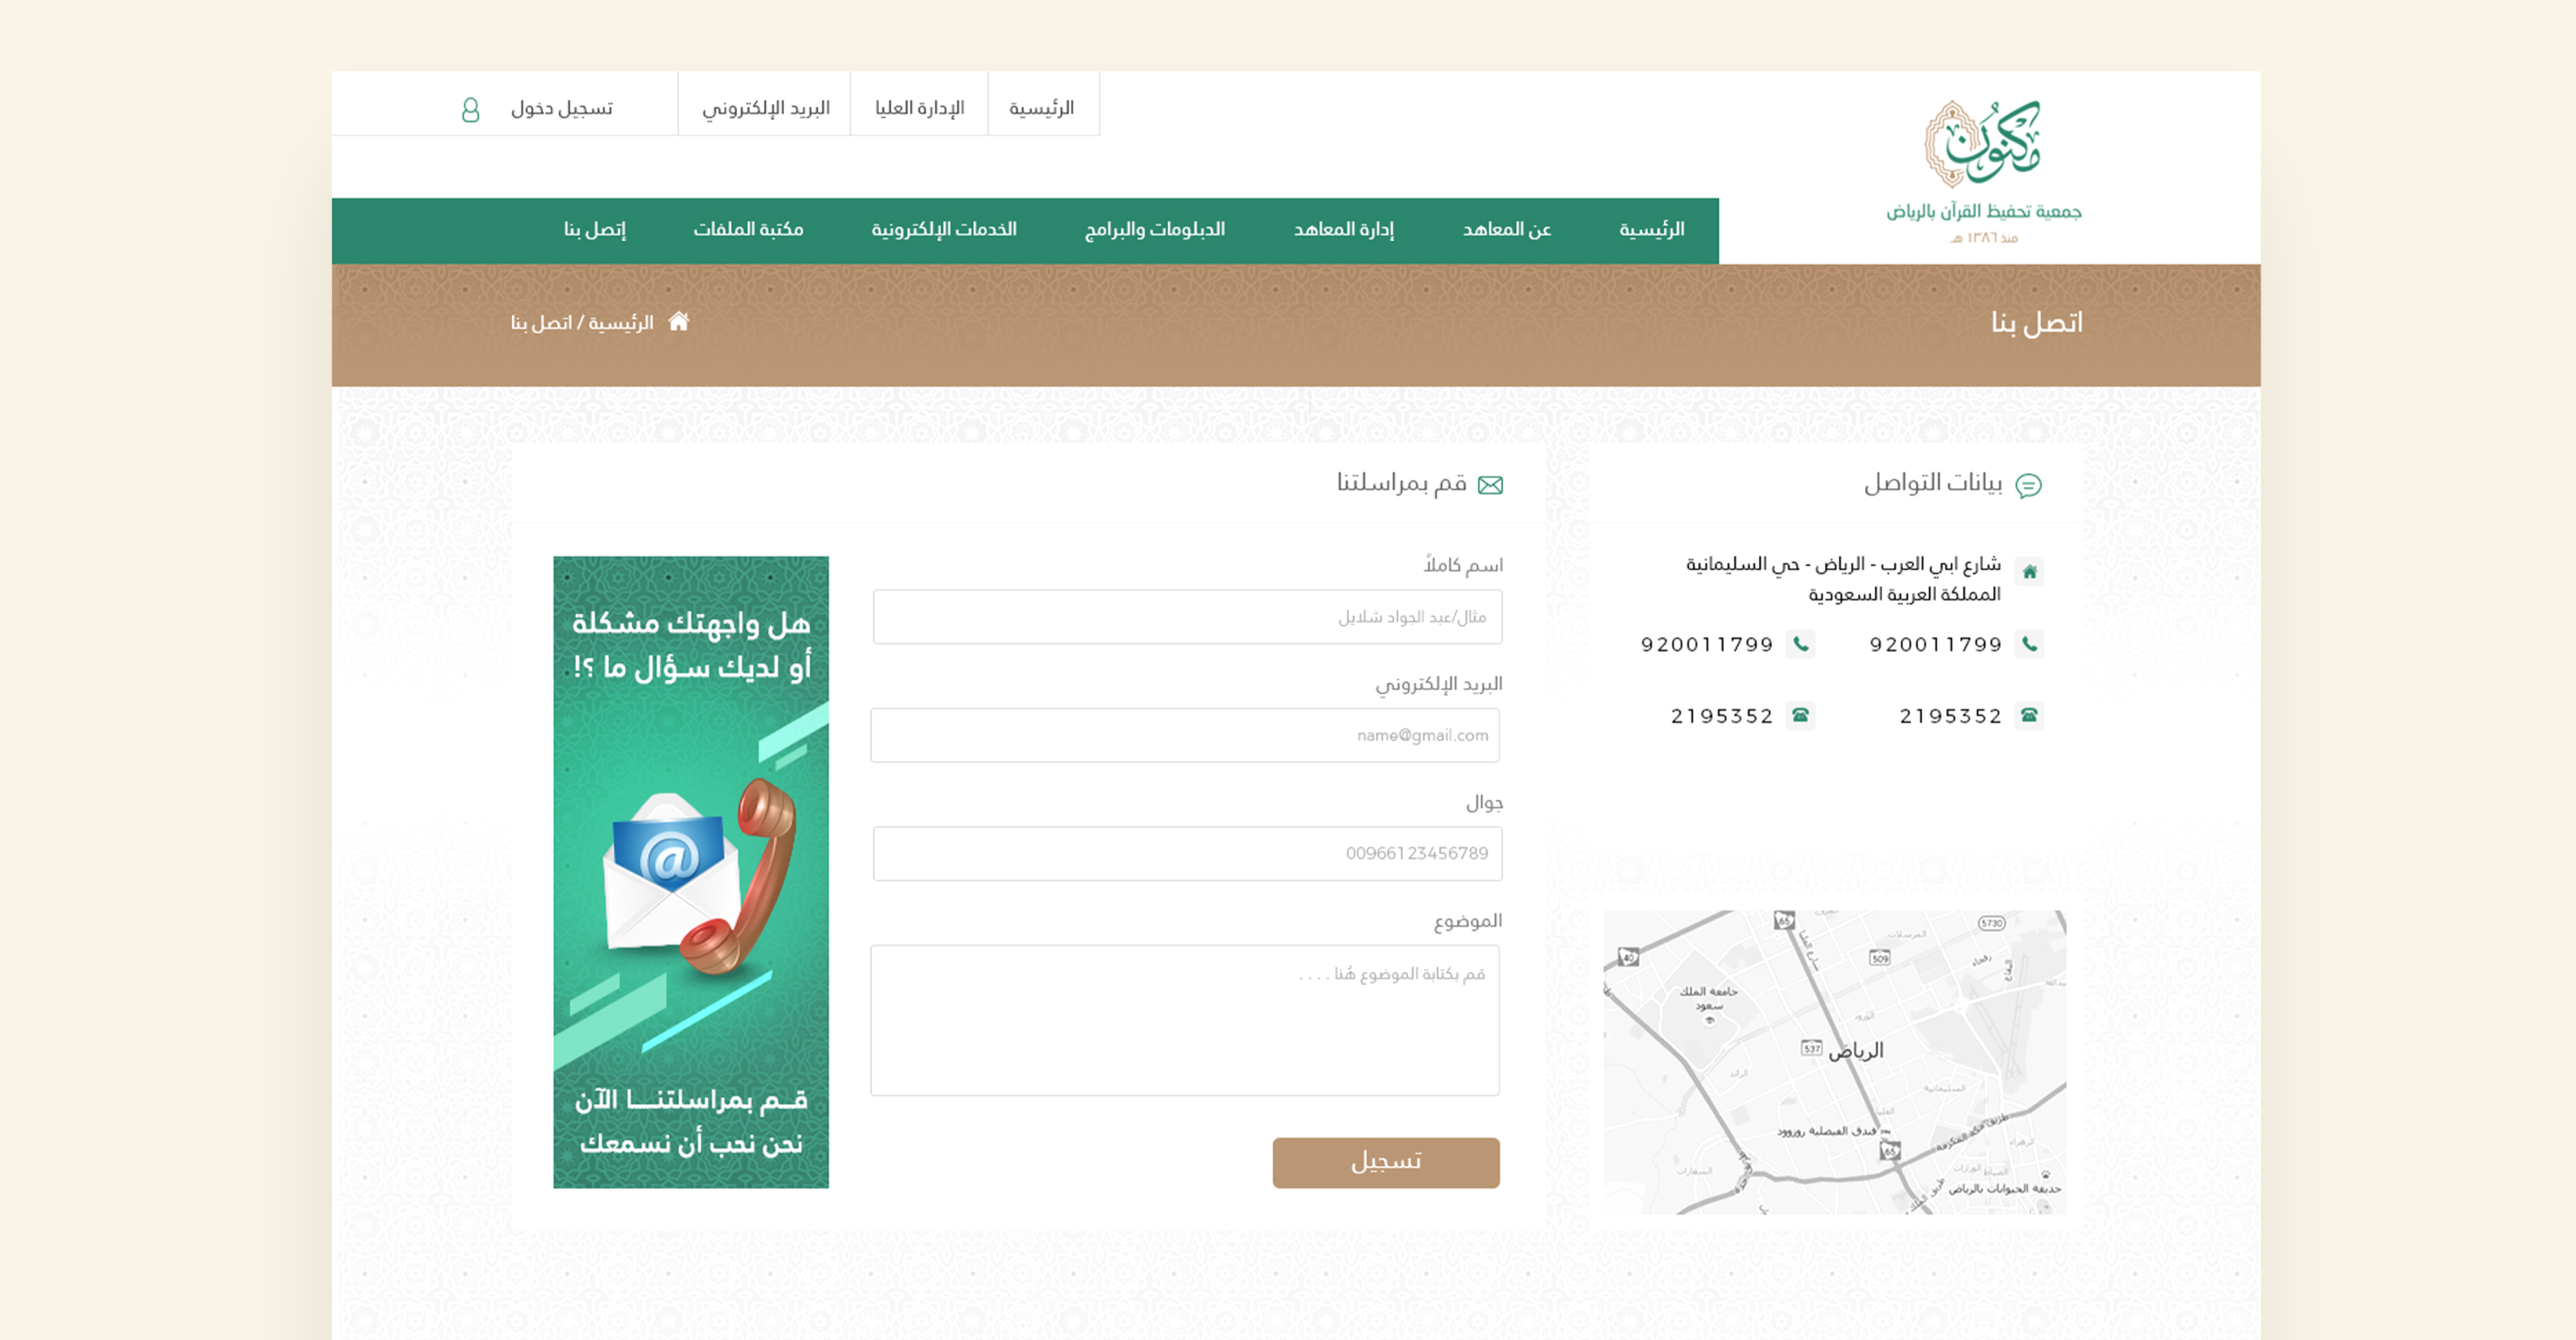
Task: Open الإدارة العليا top bar item
Action: pyautogui.click(x=919, y=108)
